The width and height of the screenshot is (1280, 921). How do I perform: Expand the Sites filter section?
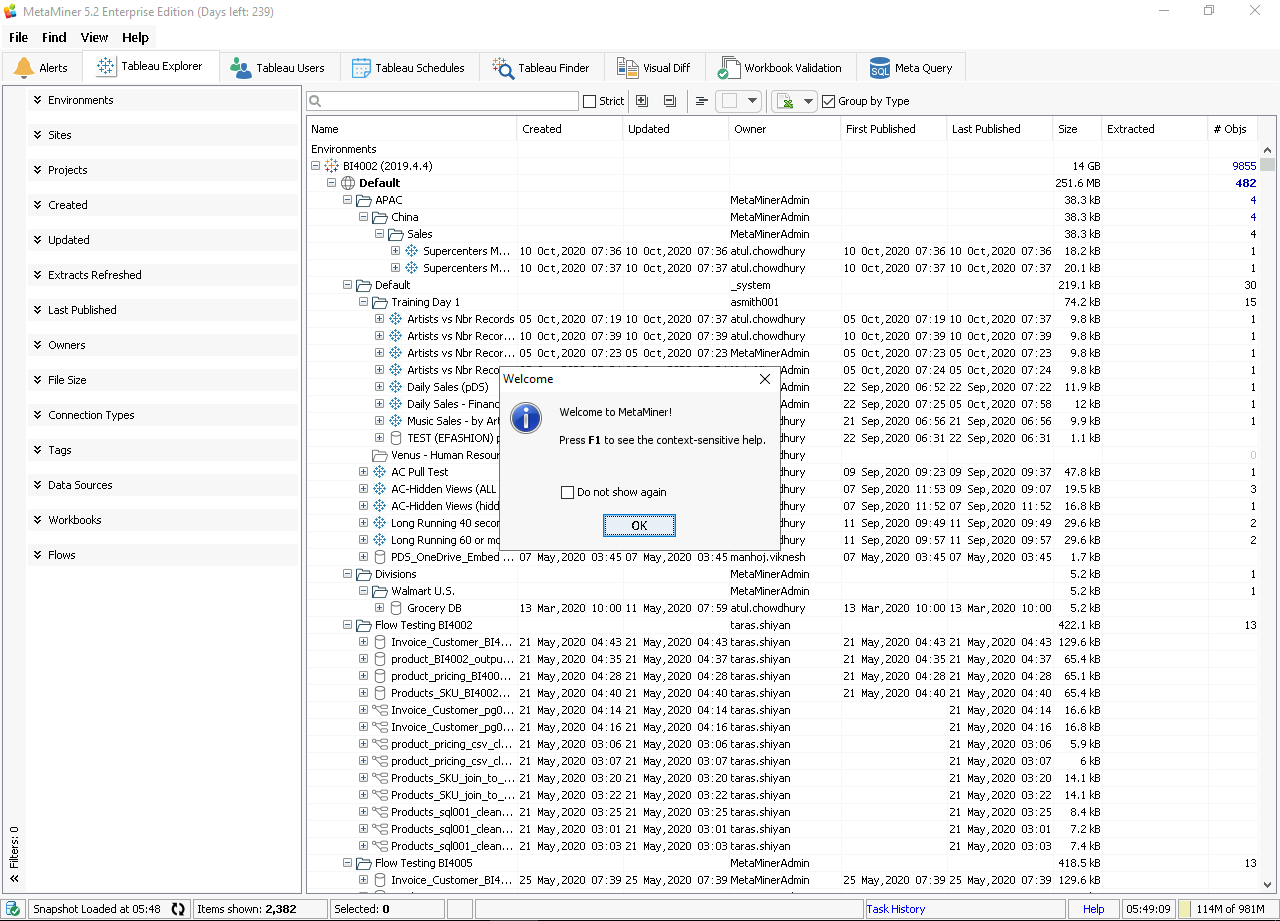(x=163, y=135)
